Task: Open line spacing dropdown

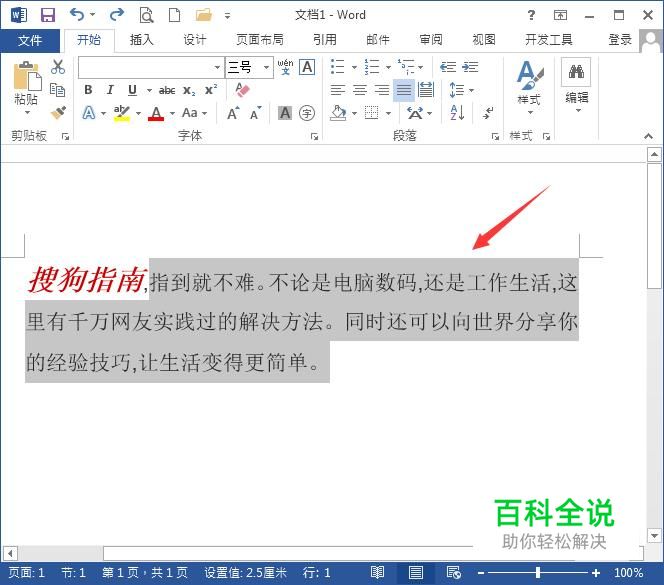Action: (x=461, y=90)
